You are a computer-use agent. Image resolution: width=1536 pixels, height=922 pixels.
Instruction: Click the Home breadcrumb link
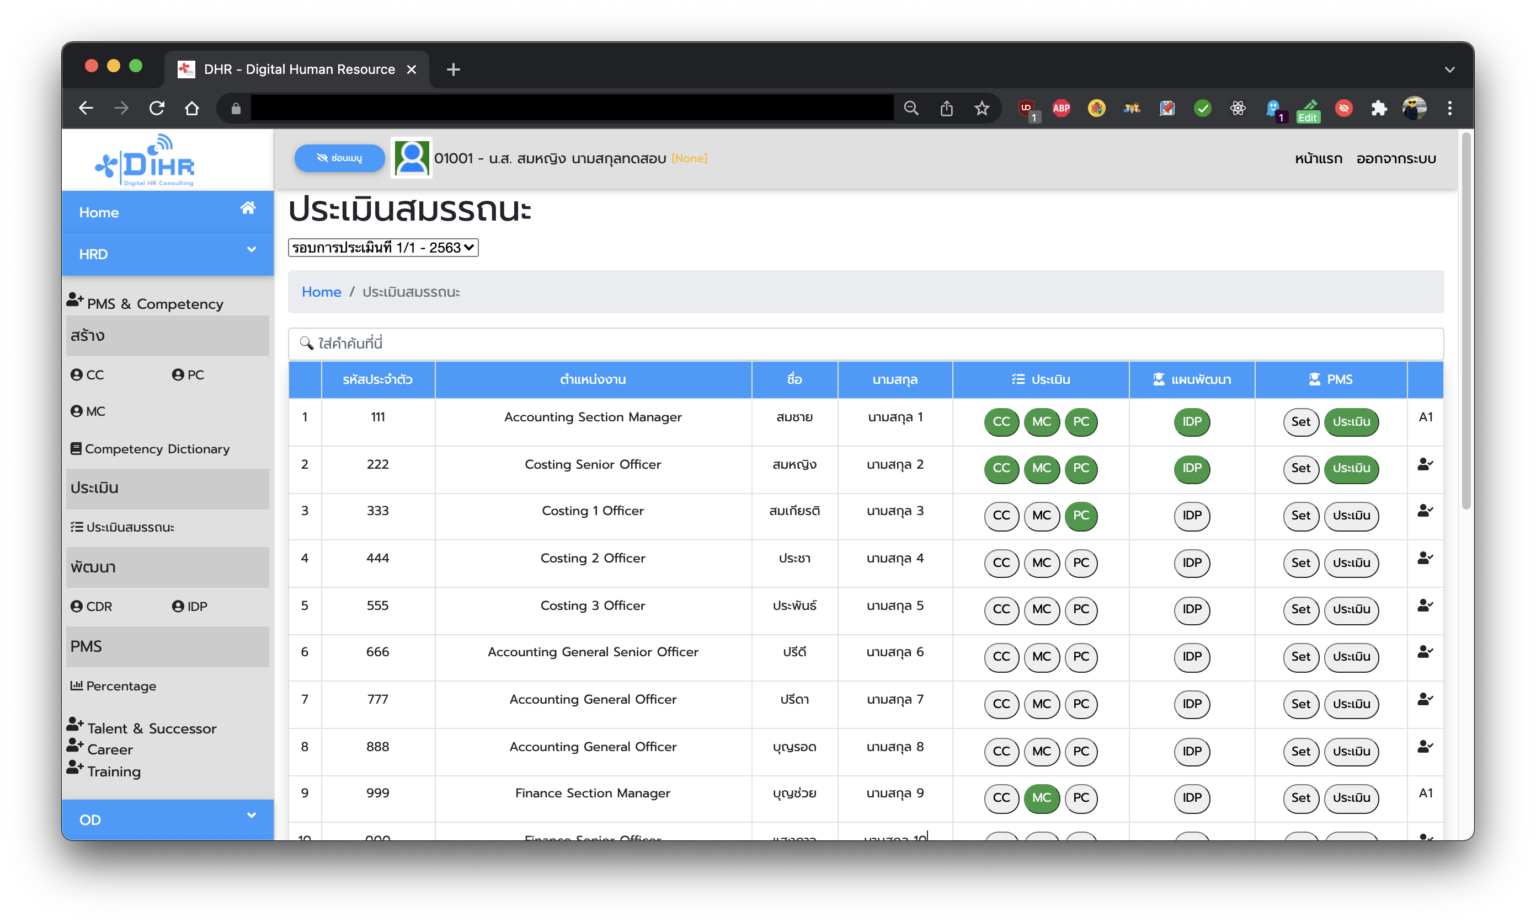point(321,292)
